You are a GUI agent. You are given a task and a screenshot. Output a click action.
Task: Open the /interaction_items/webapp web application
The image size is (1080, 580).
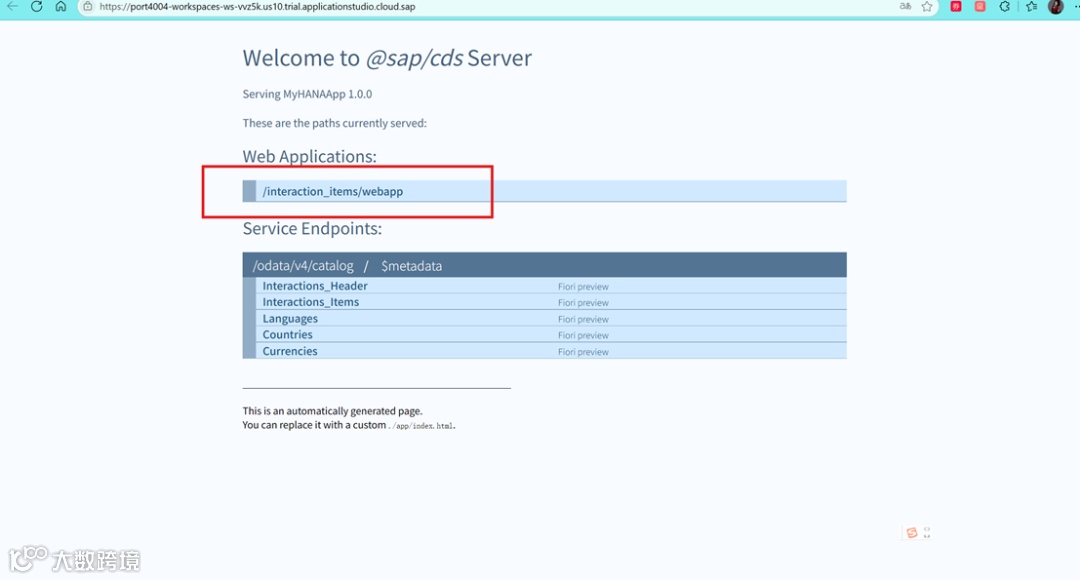point(332,191)
